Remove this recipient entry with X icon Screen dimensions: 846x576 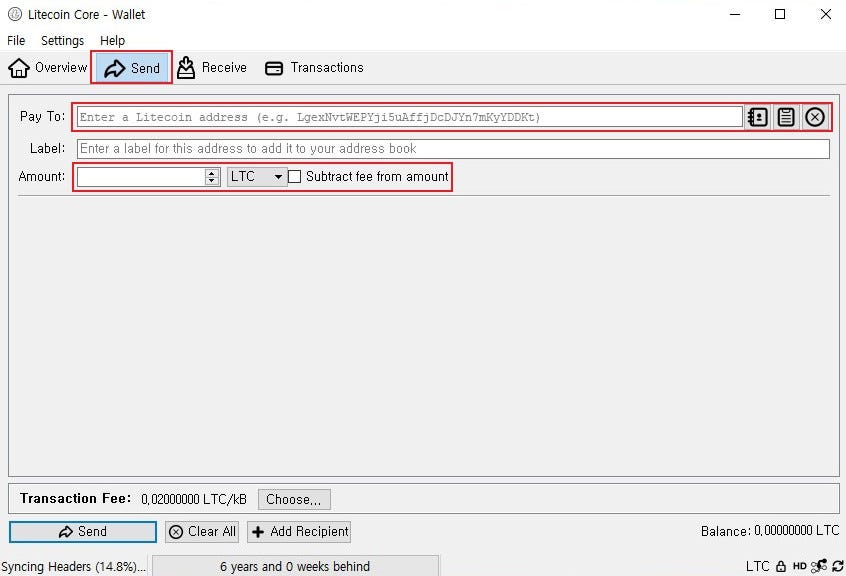pyautogui.click(x=815, y=117)
